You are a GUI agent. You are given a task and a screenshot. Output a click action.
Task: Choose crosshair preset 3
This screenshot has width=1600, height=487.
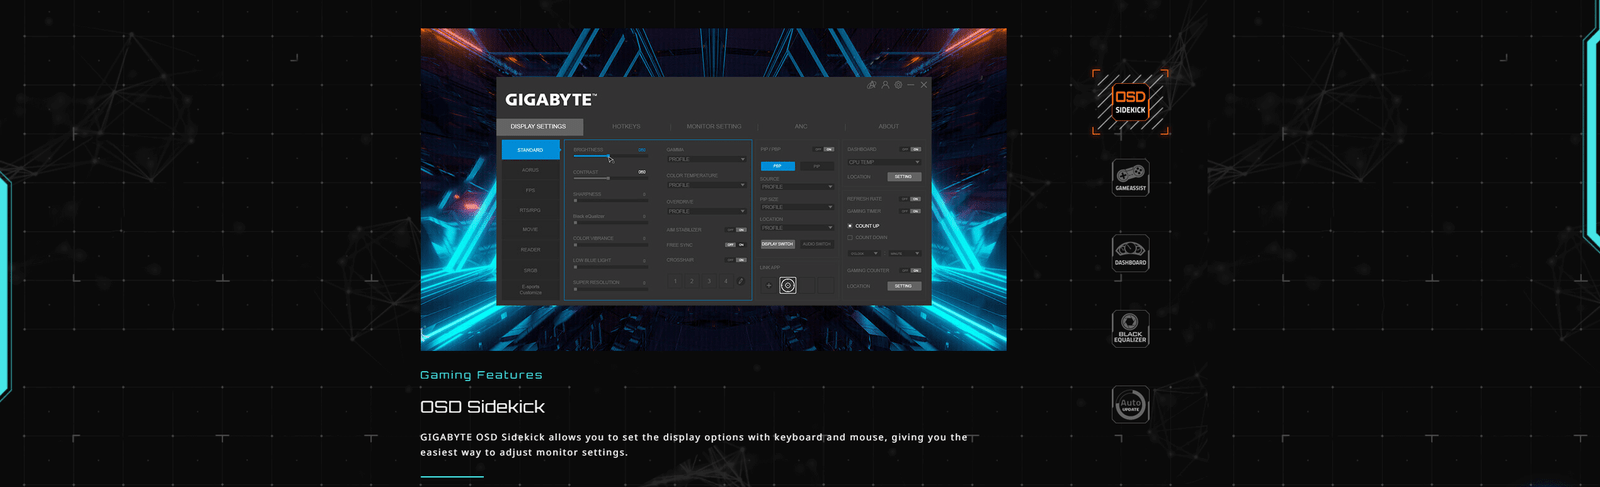coord(709,281)
